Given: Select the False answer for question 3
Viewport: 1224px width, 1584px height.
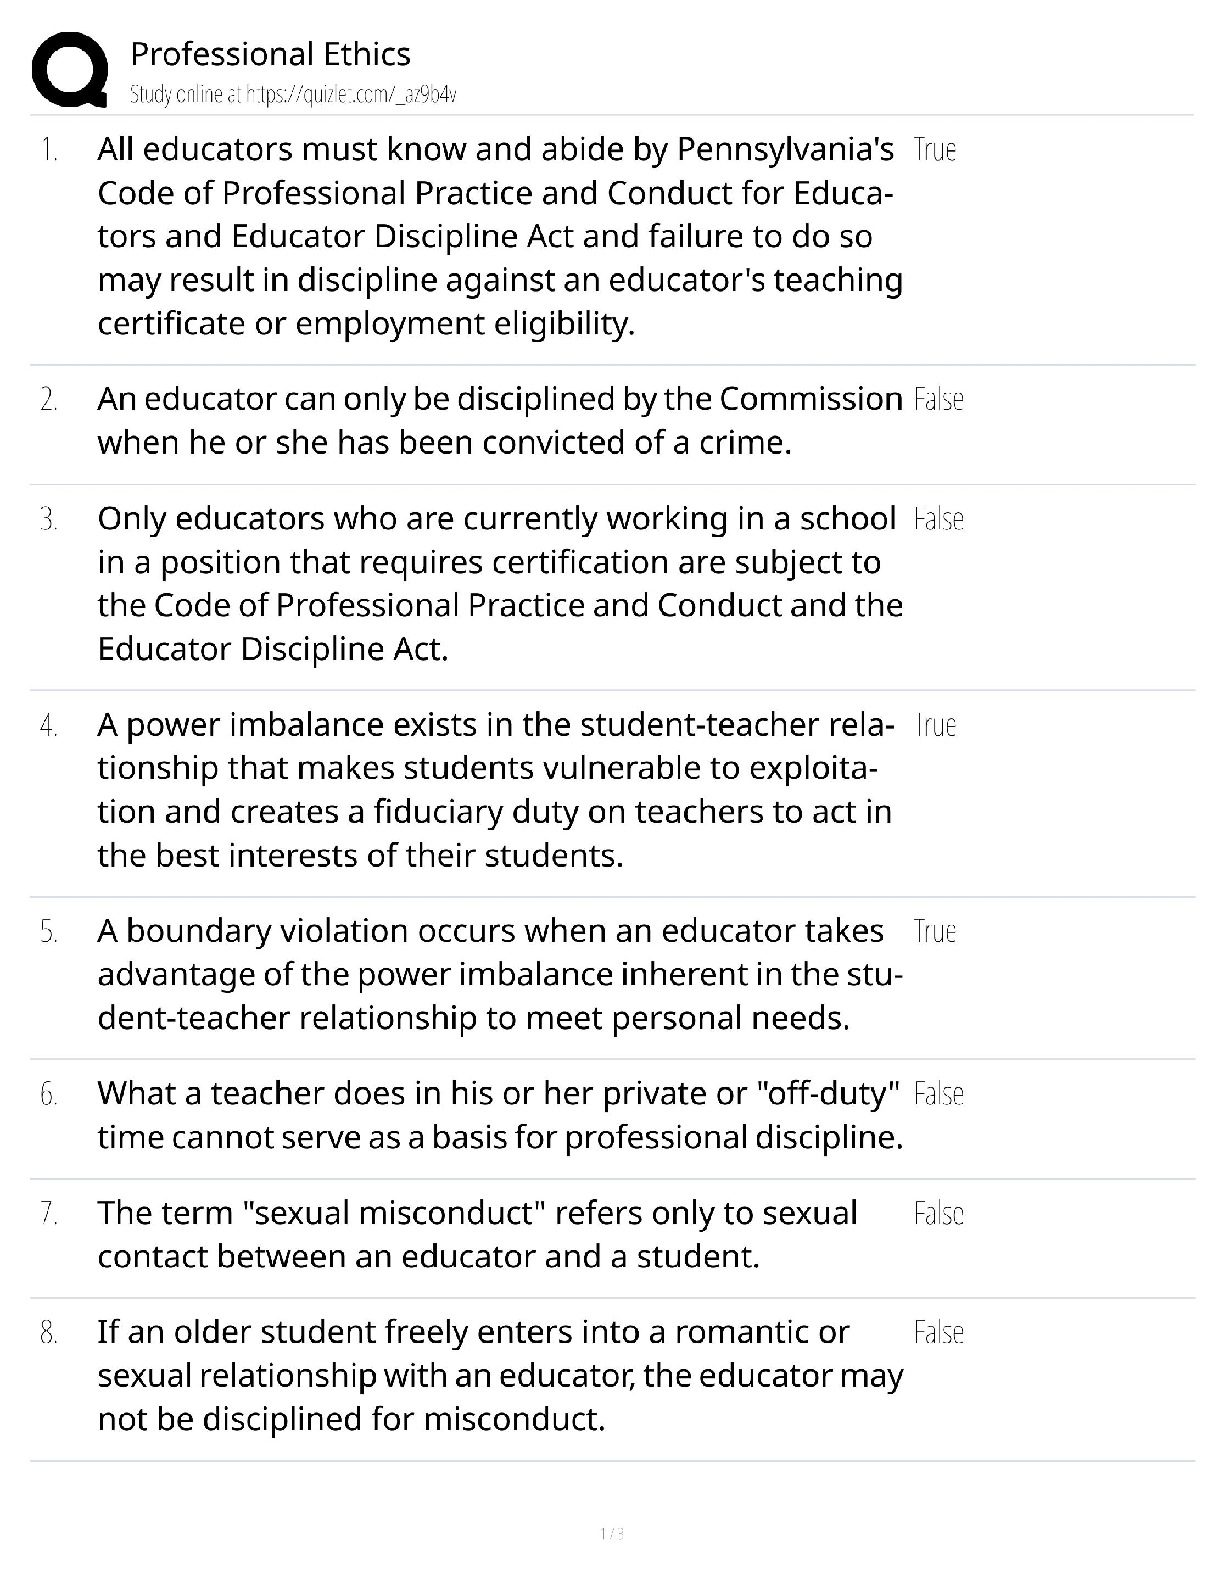Looking at the screenshot, I should [938, 520].
